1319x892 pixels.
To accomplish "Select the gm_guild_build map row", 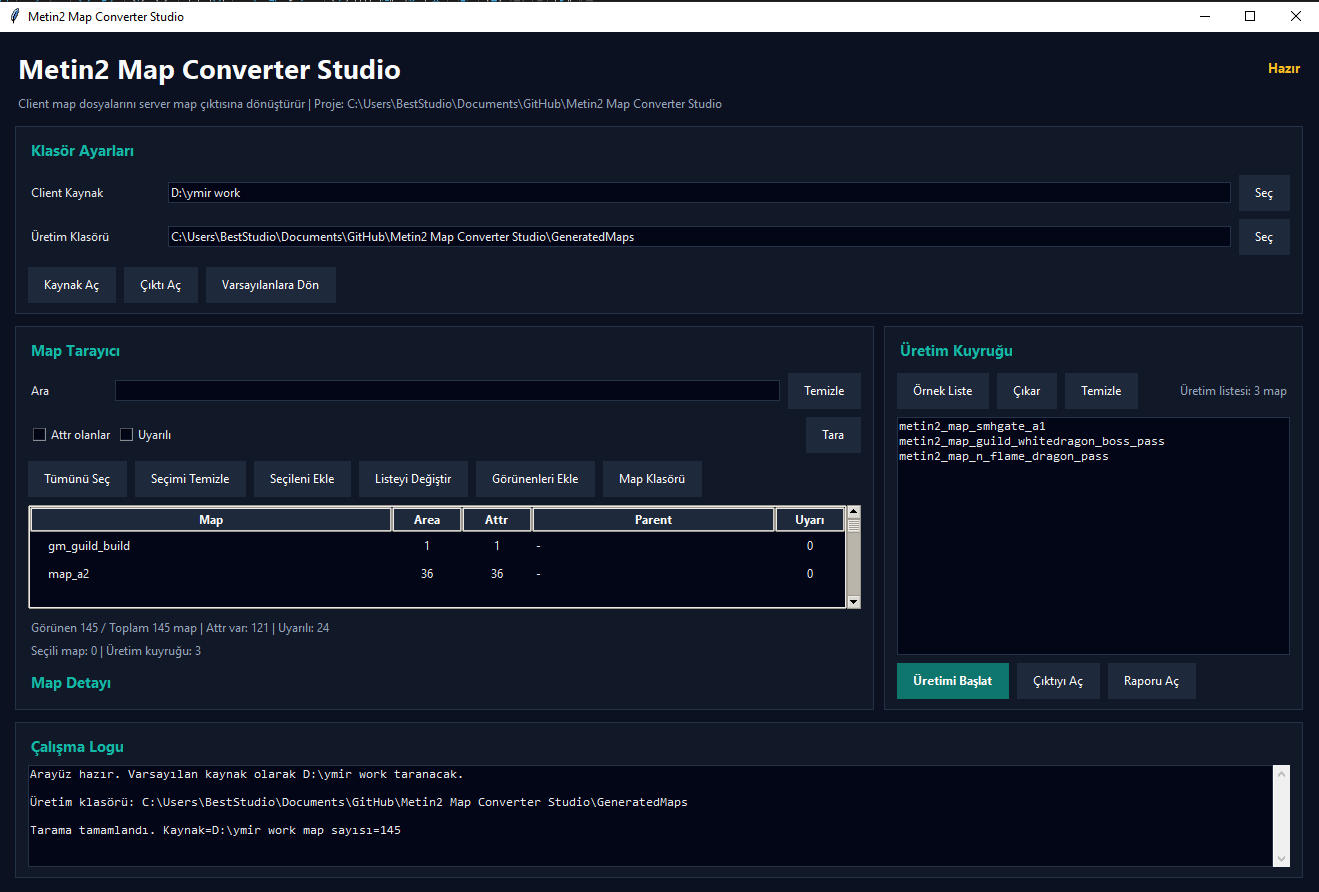I will tap(437, 546).
